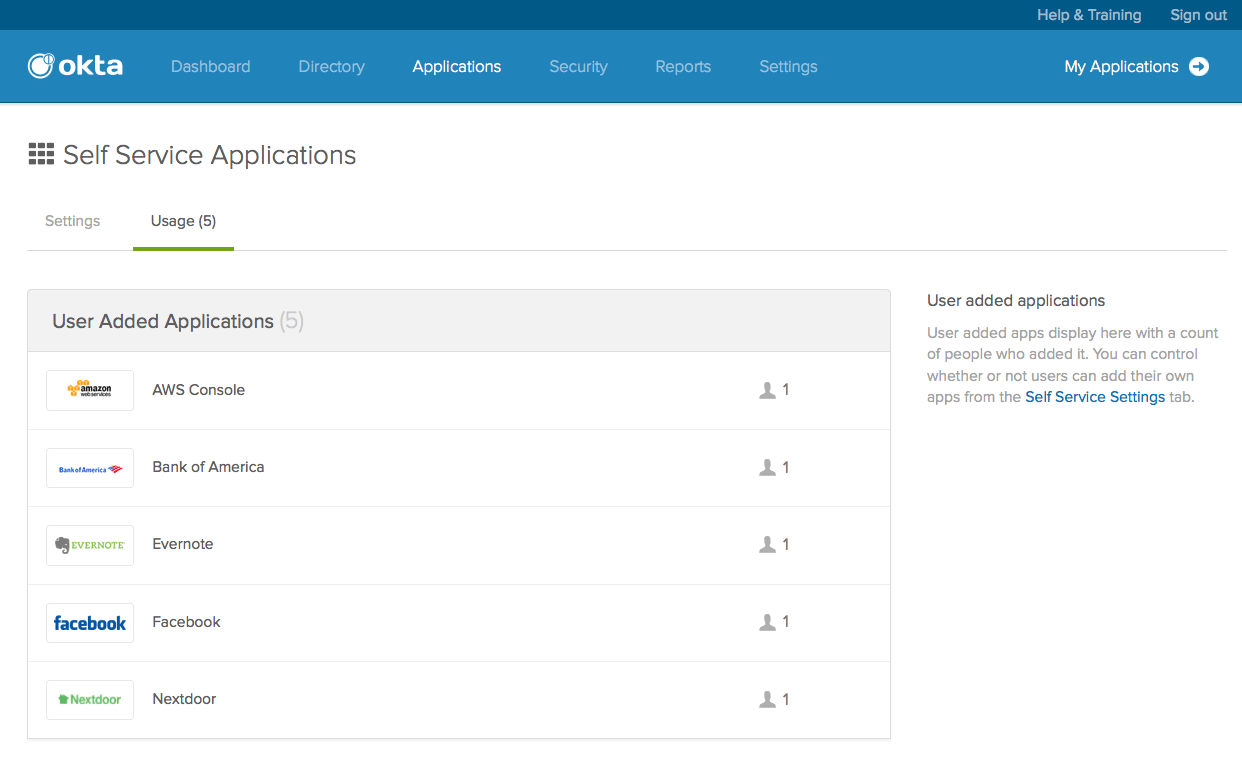Click the My Applications arrow icon
The image size is (1242, 776).
1199,67
